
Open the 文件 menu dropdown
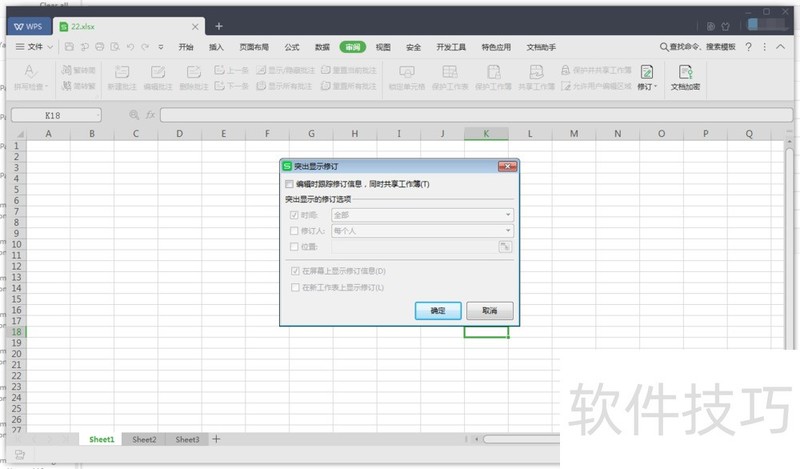point(34,47)
